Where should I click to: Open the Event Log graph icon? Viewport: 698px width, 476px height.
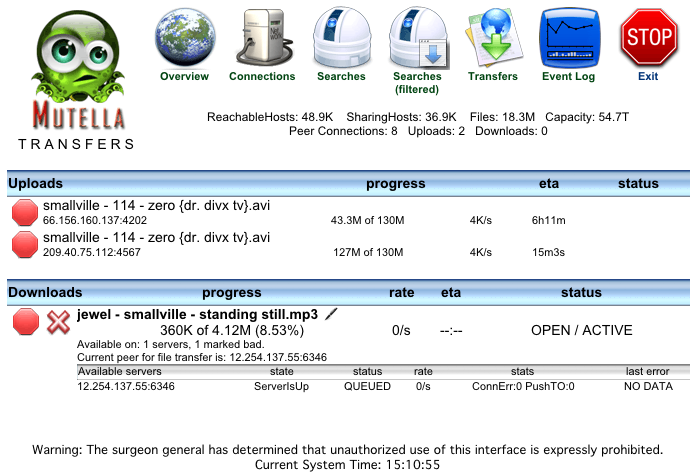[x=569, y=36]
